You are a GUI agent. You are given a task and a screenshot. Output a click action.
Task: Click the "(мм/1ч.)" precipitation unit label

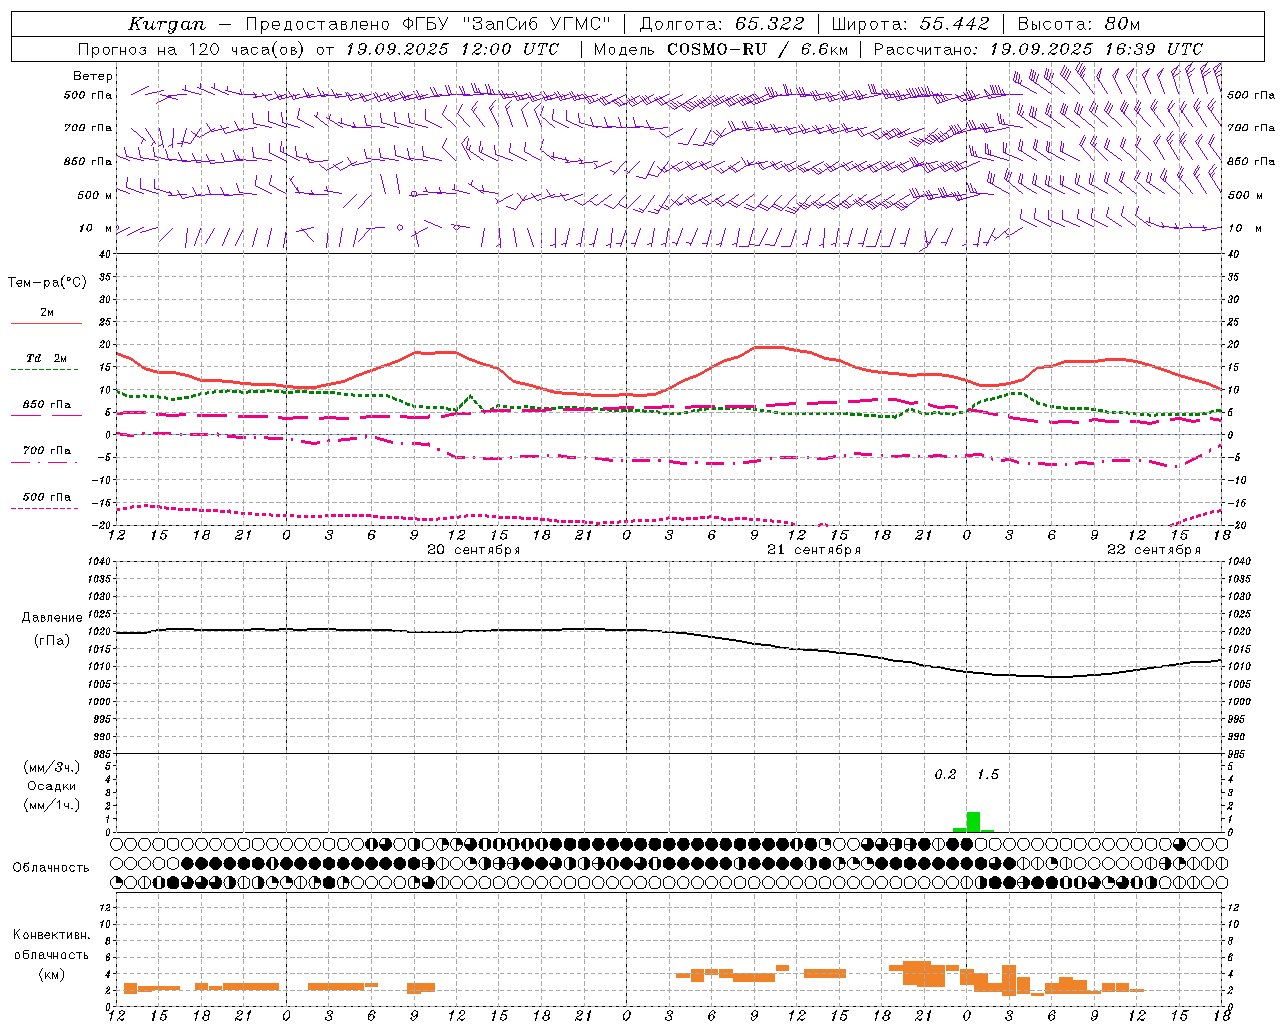[x=52, y=805]
